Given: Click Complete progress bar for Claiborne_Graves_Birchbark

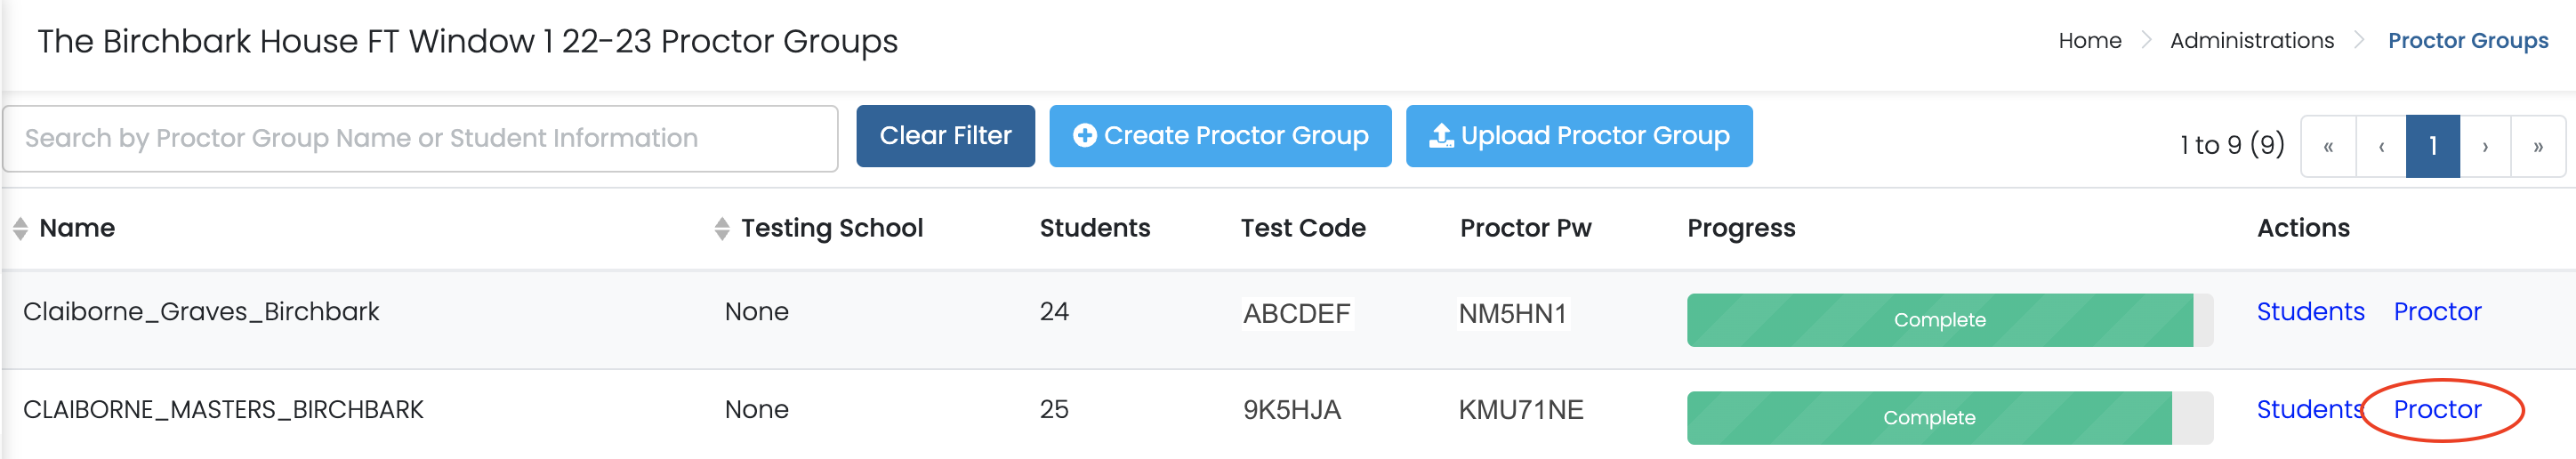Looking at the screenshot, I should click(1939, 320).
